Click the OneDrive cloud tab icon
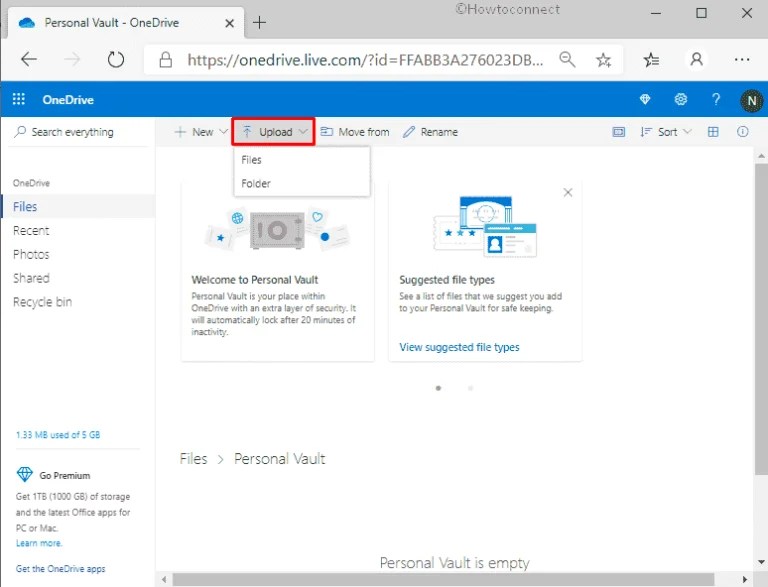 [x=26, y=23]
